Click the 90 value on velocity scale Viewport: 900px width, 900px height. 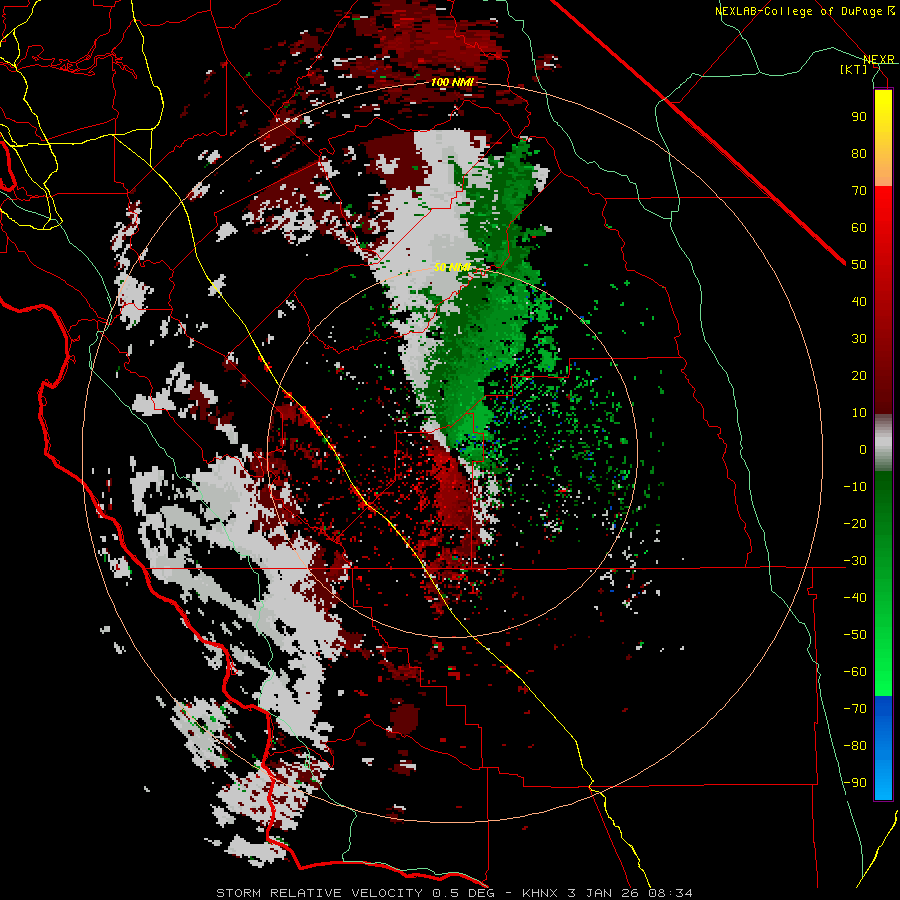[859, 117]
